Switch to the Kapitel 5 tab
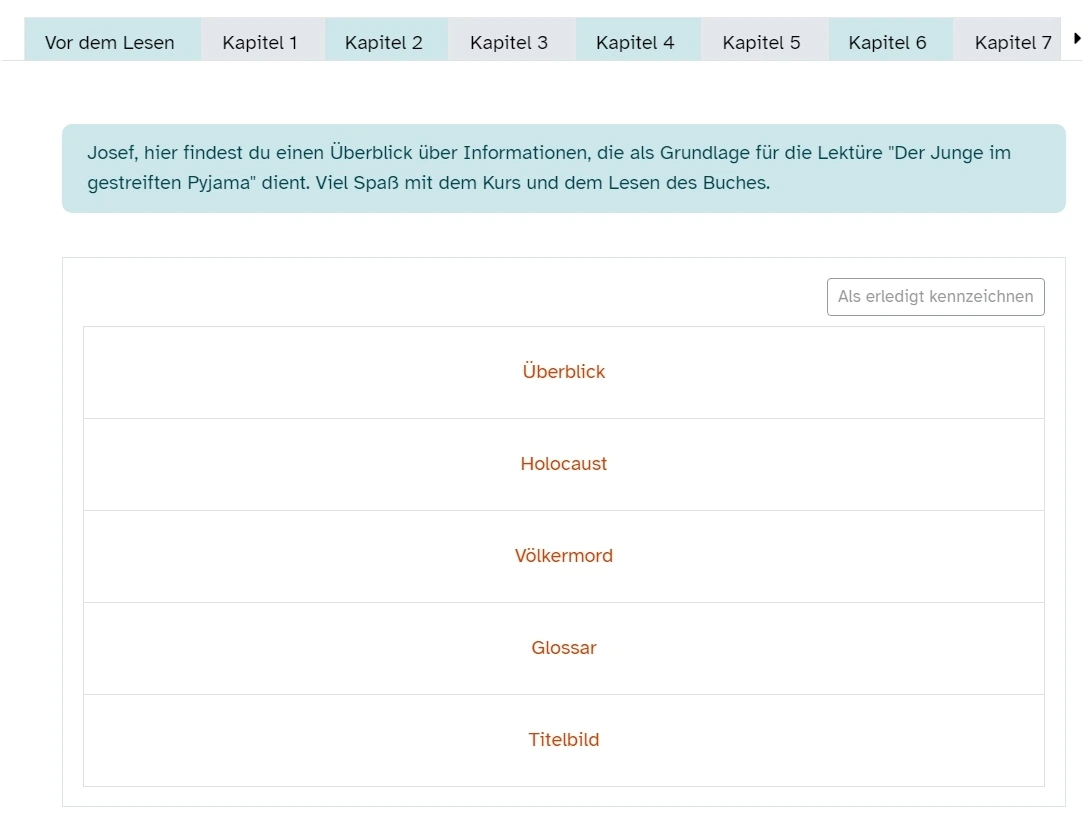Viewport: 1088px width, 814px height. [x=761, y=42]
